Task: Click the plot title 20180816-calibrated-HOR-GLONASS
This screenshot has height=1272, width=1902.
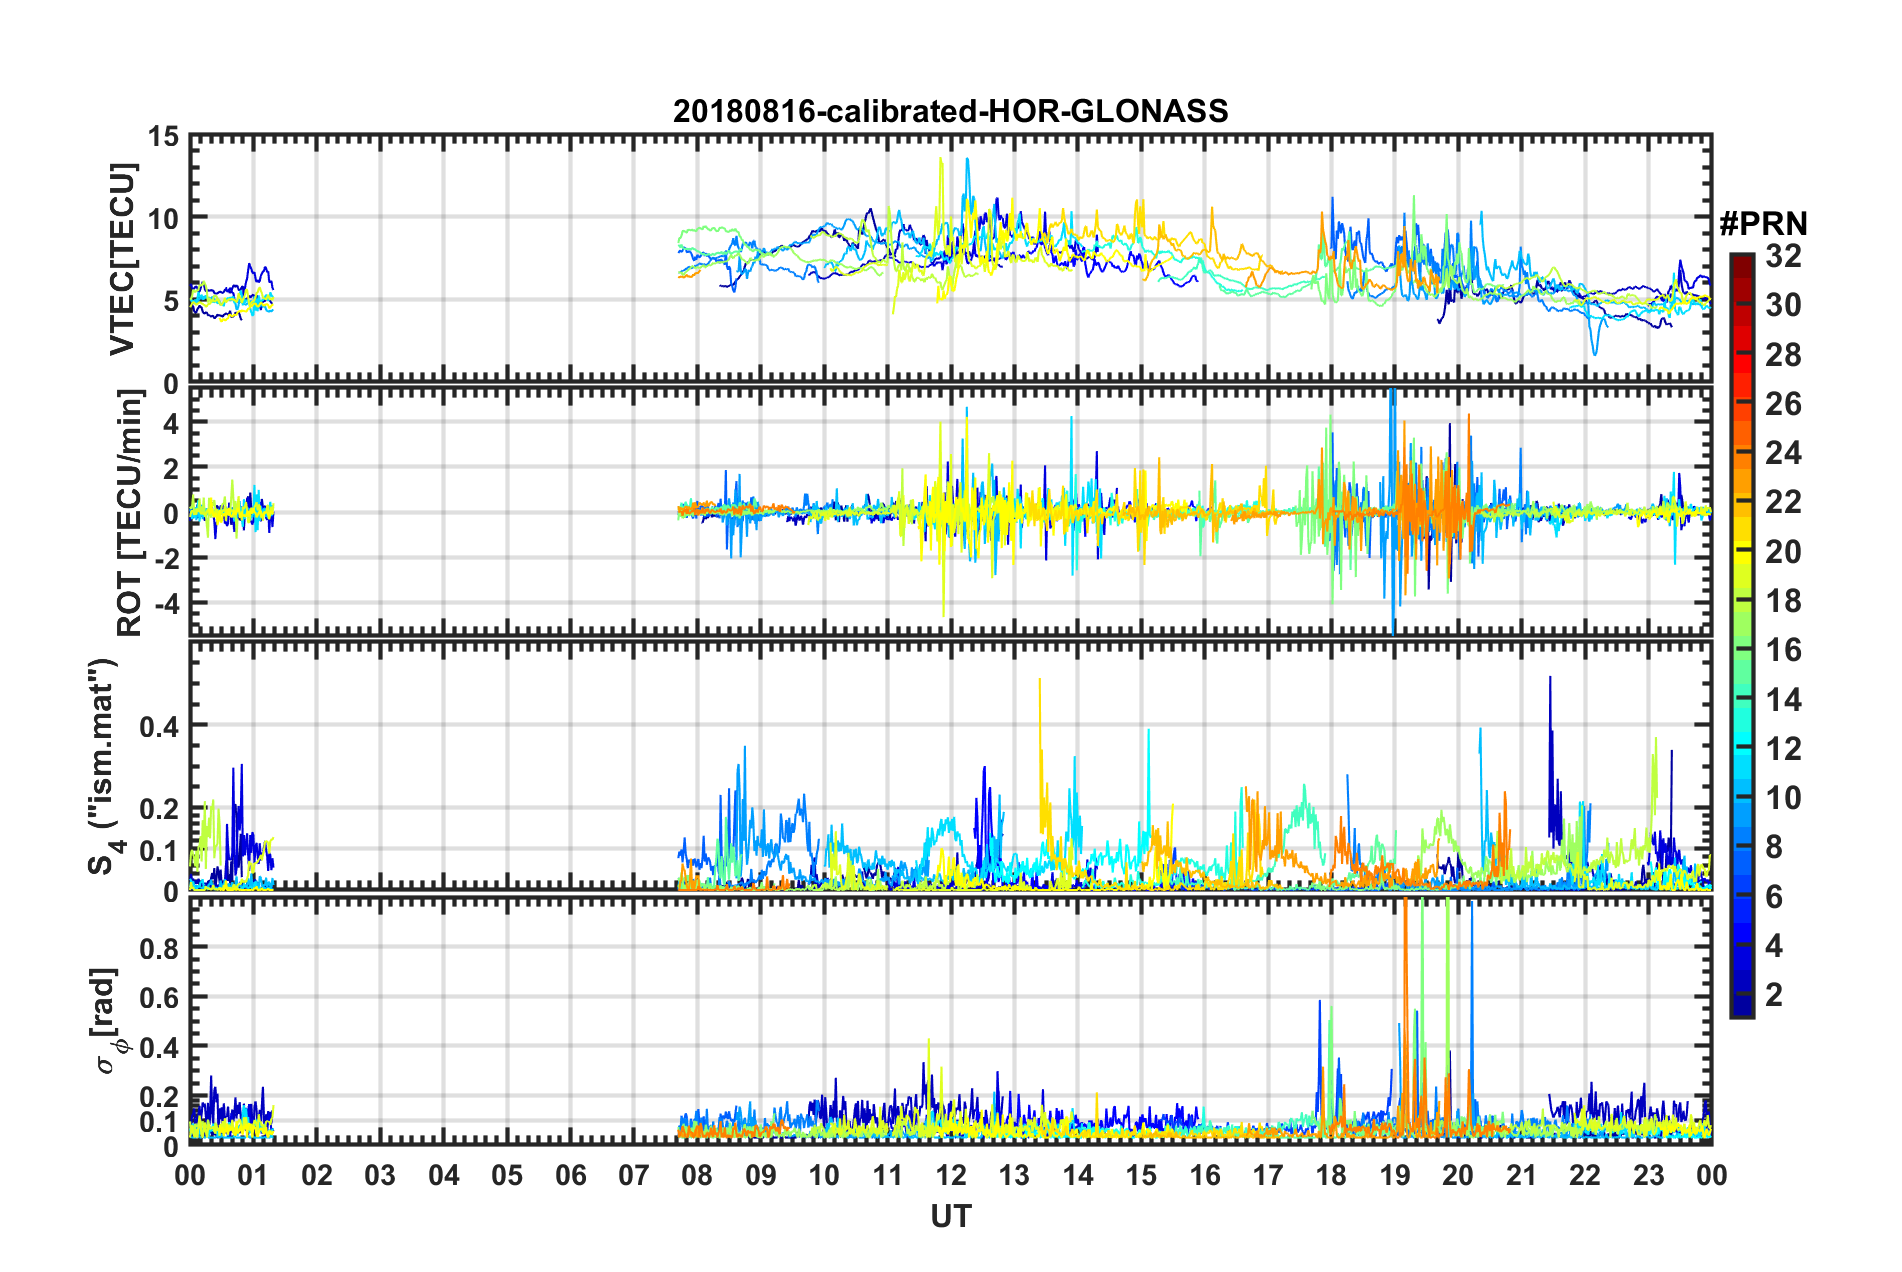Action: click(x=950, y=111)
